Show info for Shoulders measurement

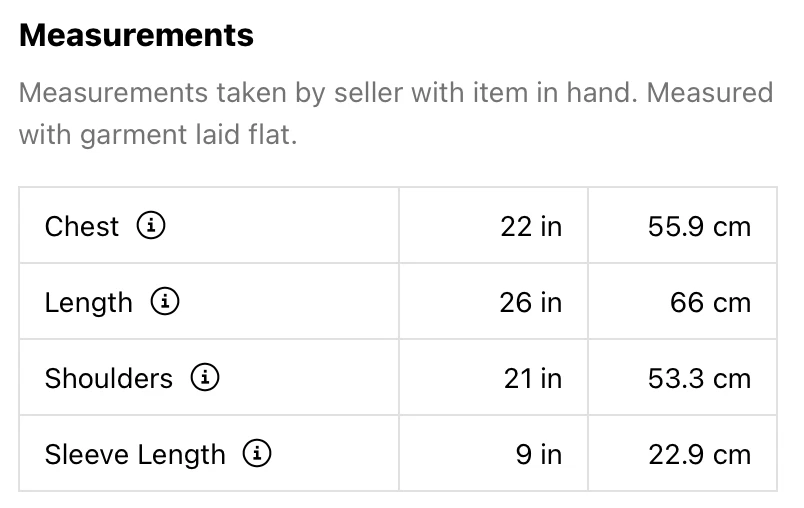205,378
